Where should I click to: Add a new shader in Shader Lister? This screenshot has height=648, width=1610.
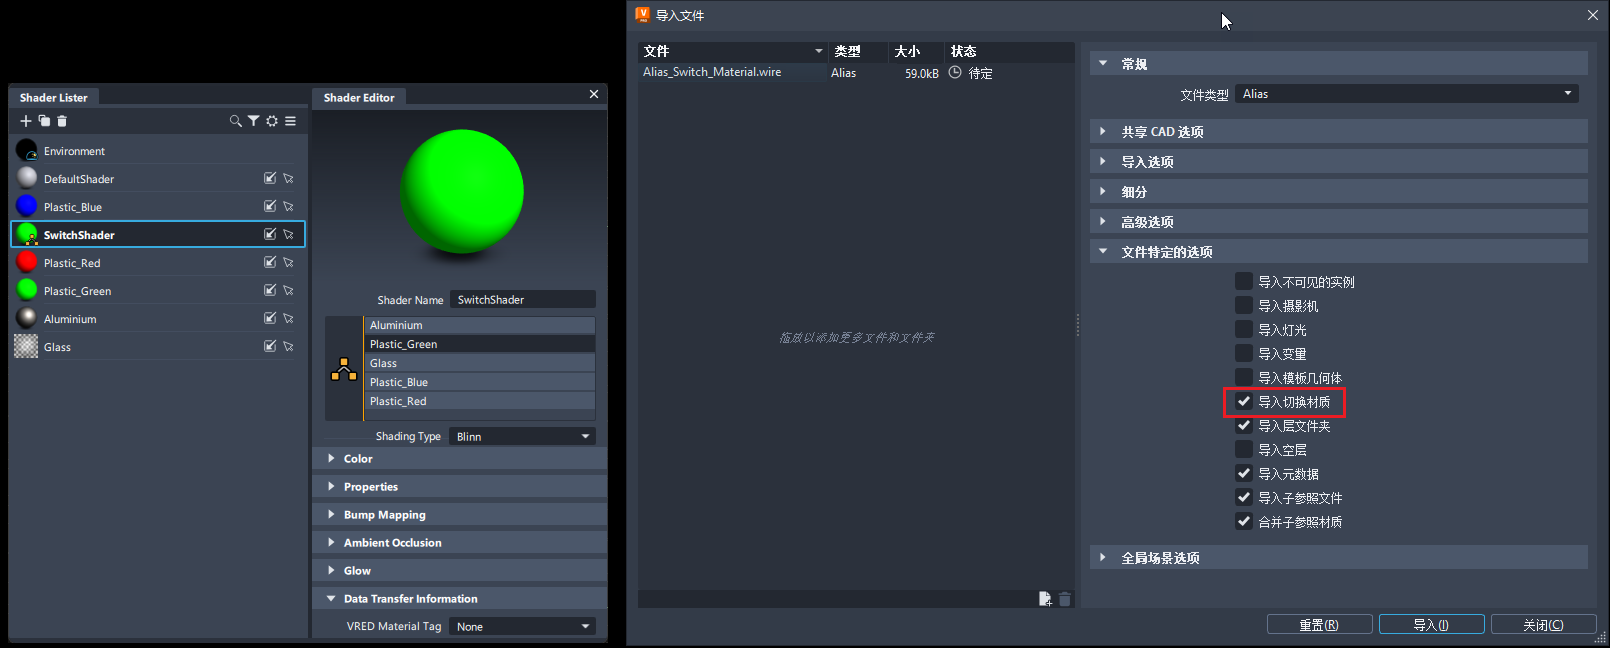[26, 121]
